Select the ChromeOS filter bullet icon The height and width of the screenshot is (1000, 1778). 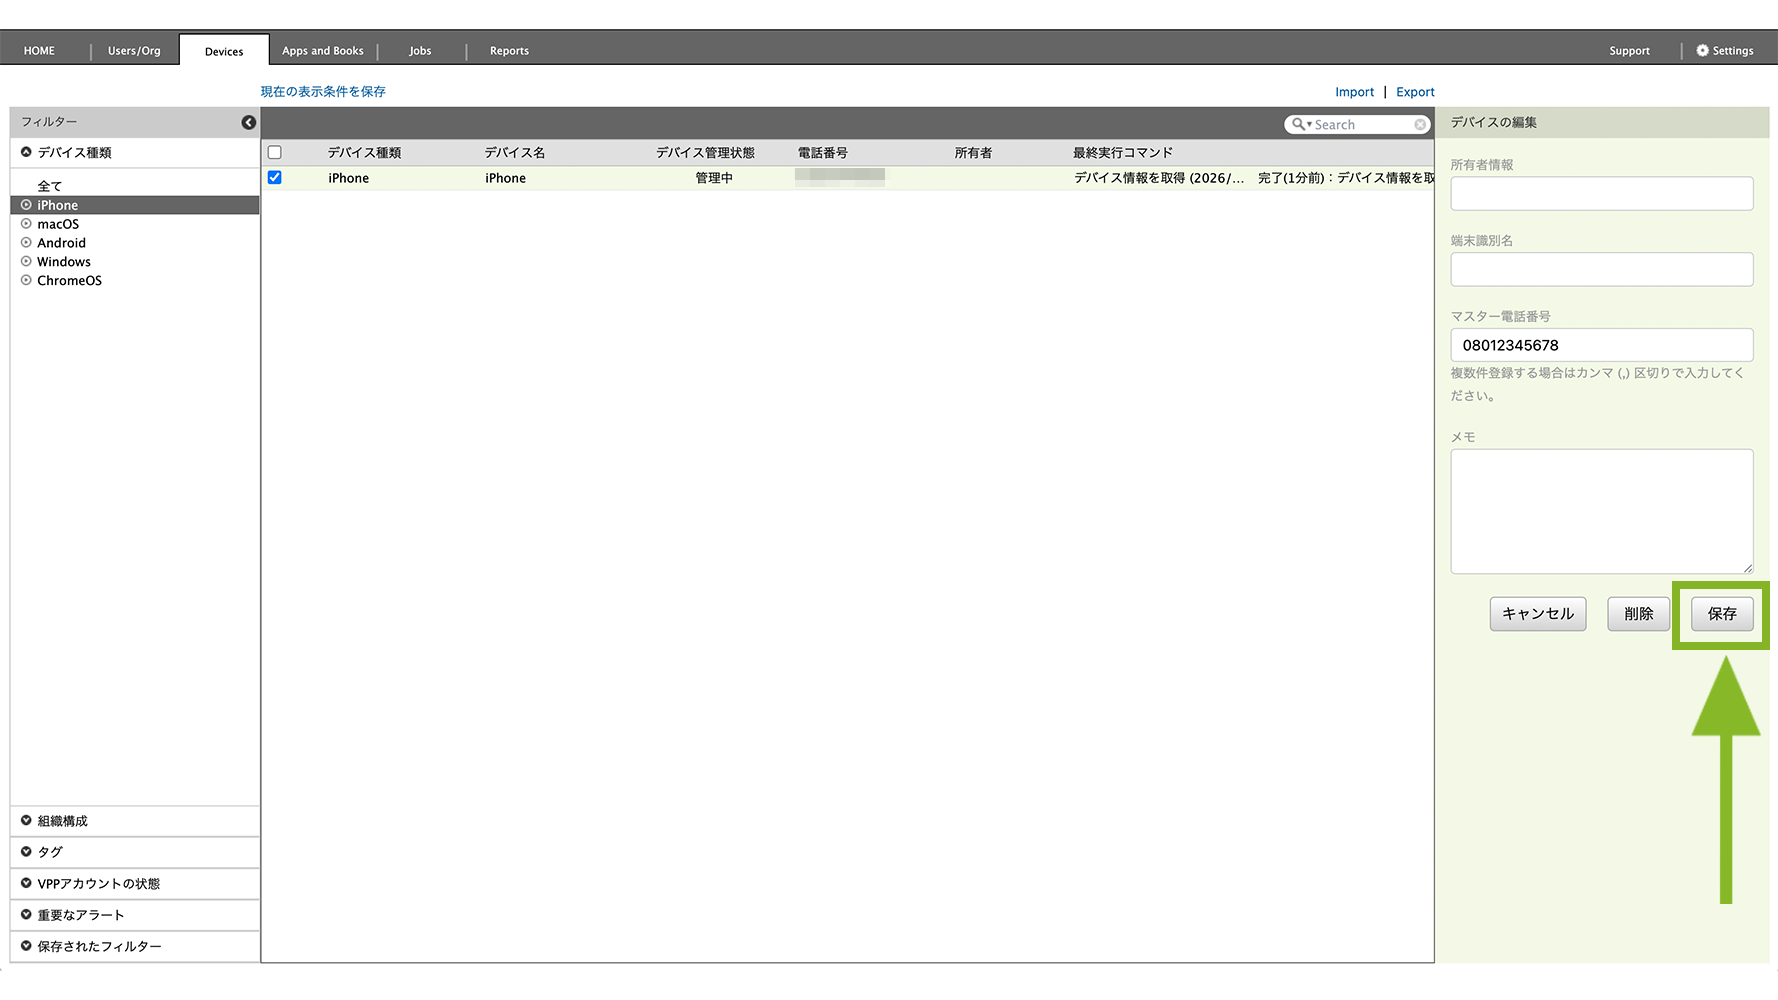click(x=27, y=281)
